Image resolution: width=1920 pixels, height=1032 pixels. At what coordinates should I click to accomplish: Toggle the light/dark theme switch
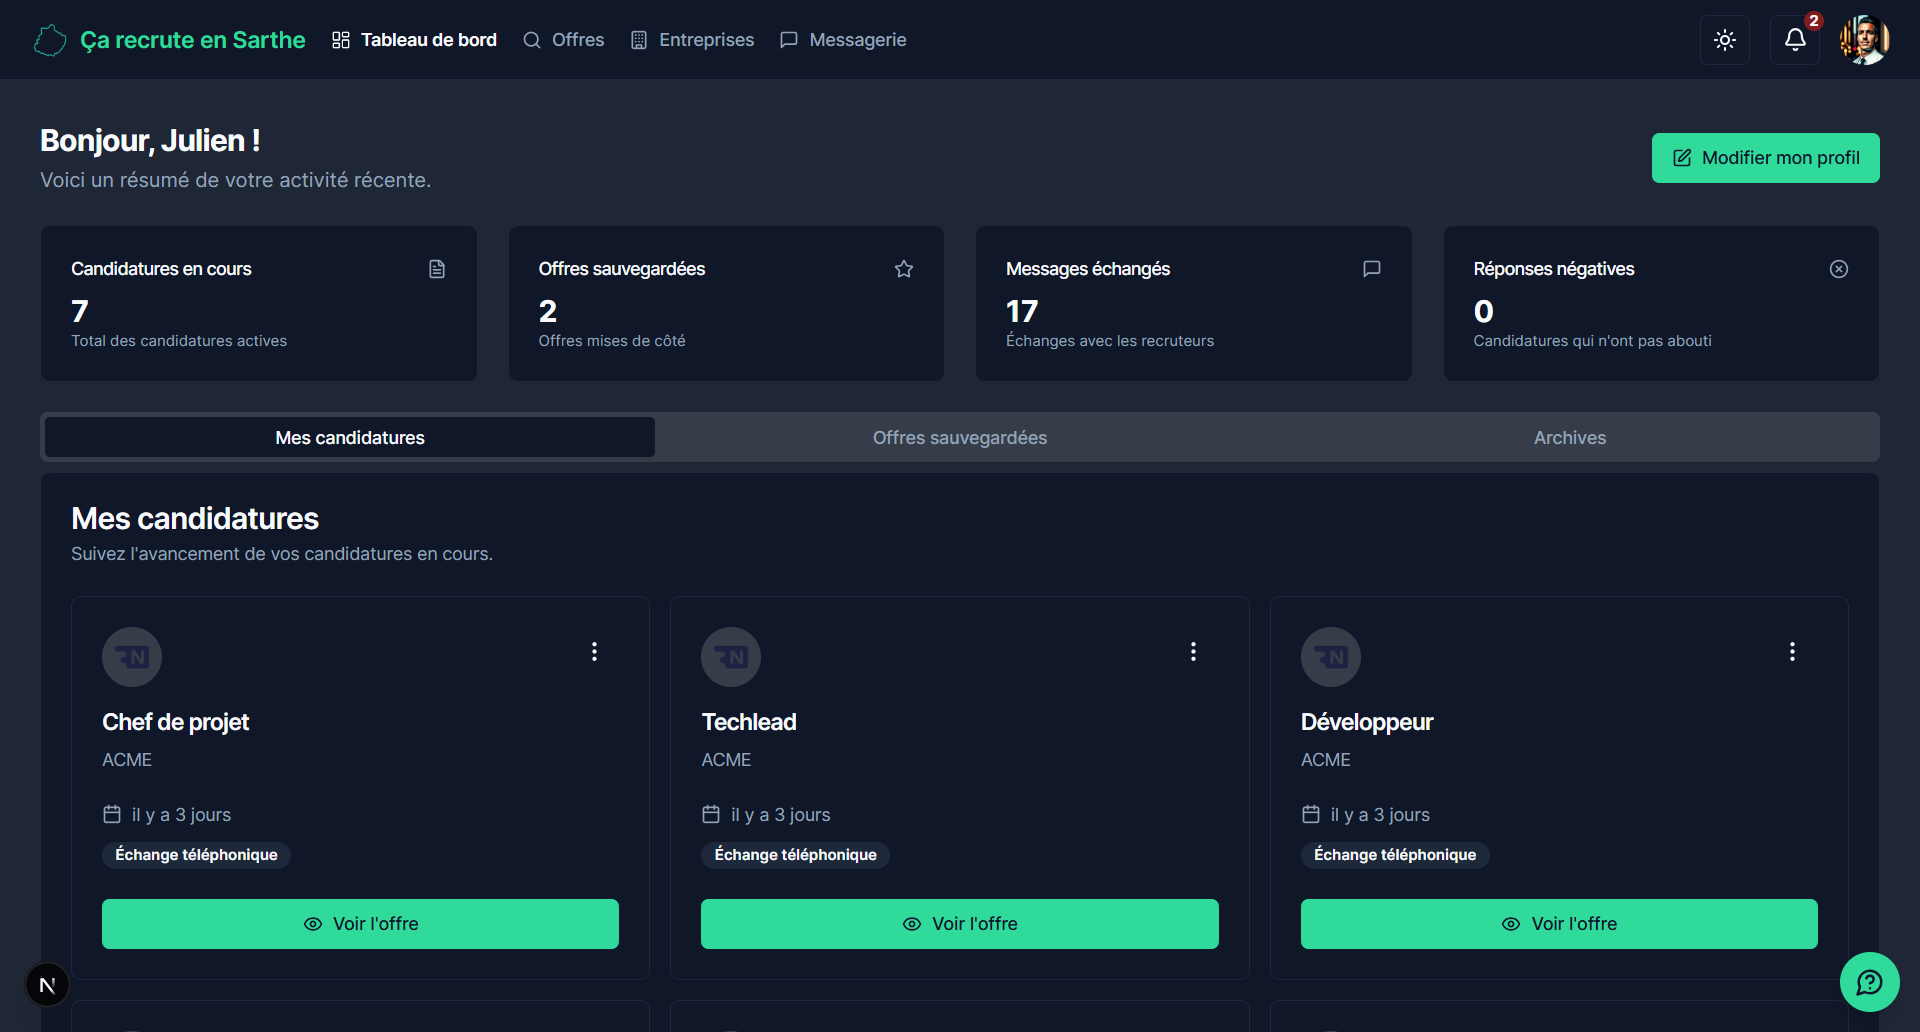(x=1724, y=40)
